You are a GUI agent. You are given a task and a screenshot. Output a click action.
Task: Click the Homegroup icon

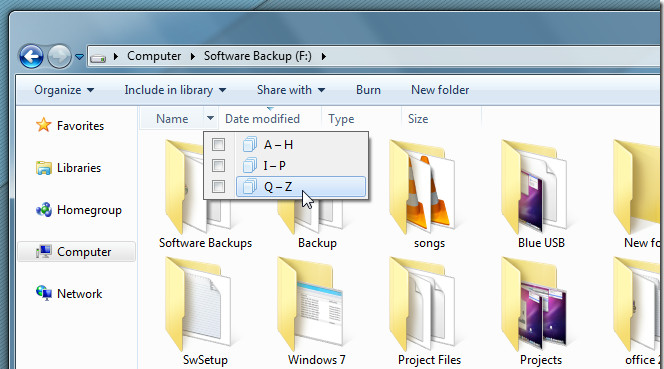pos(44,210)
